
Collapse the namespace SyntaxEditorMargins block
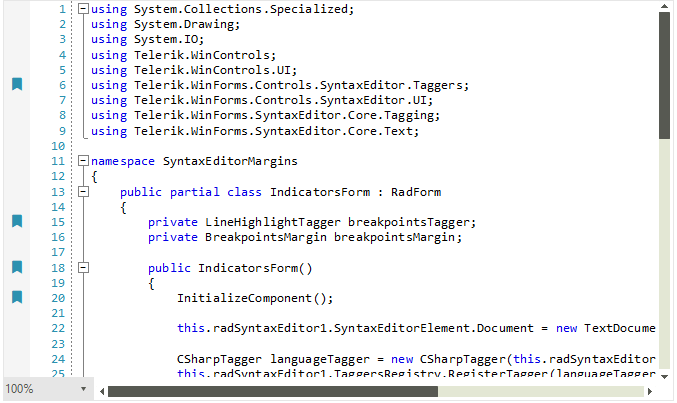pos(83,161)
